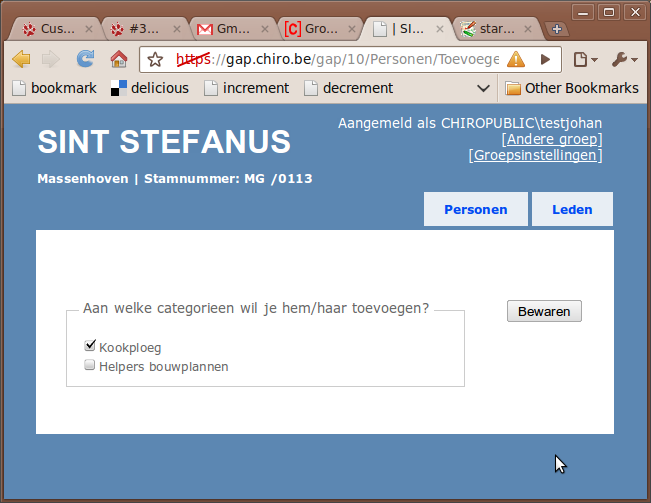This screenshot has width=651, height=503.
Task: Check the Helpers bouwplannen checkbox
Action: 89,365
